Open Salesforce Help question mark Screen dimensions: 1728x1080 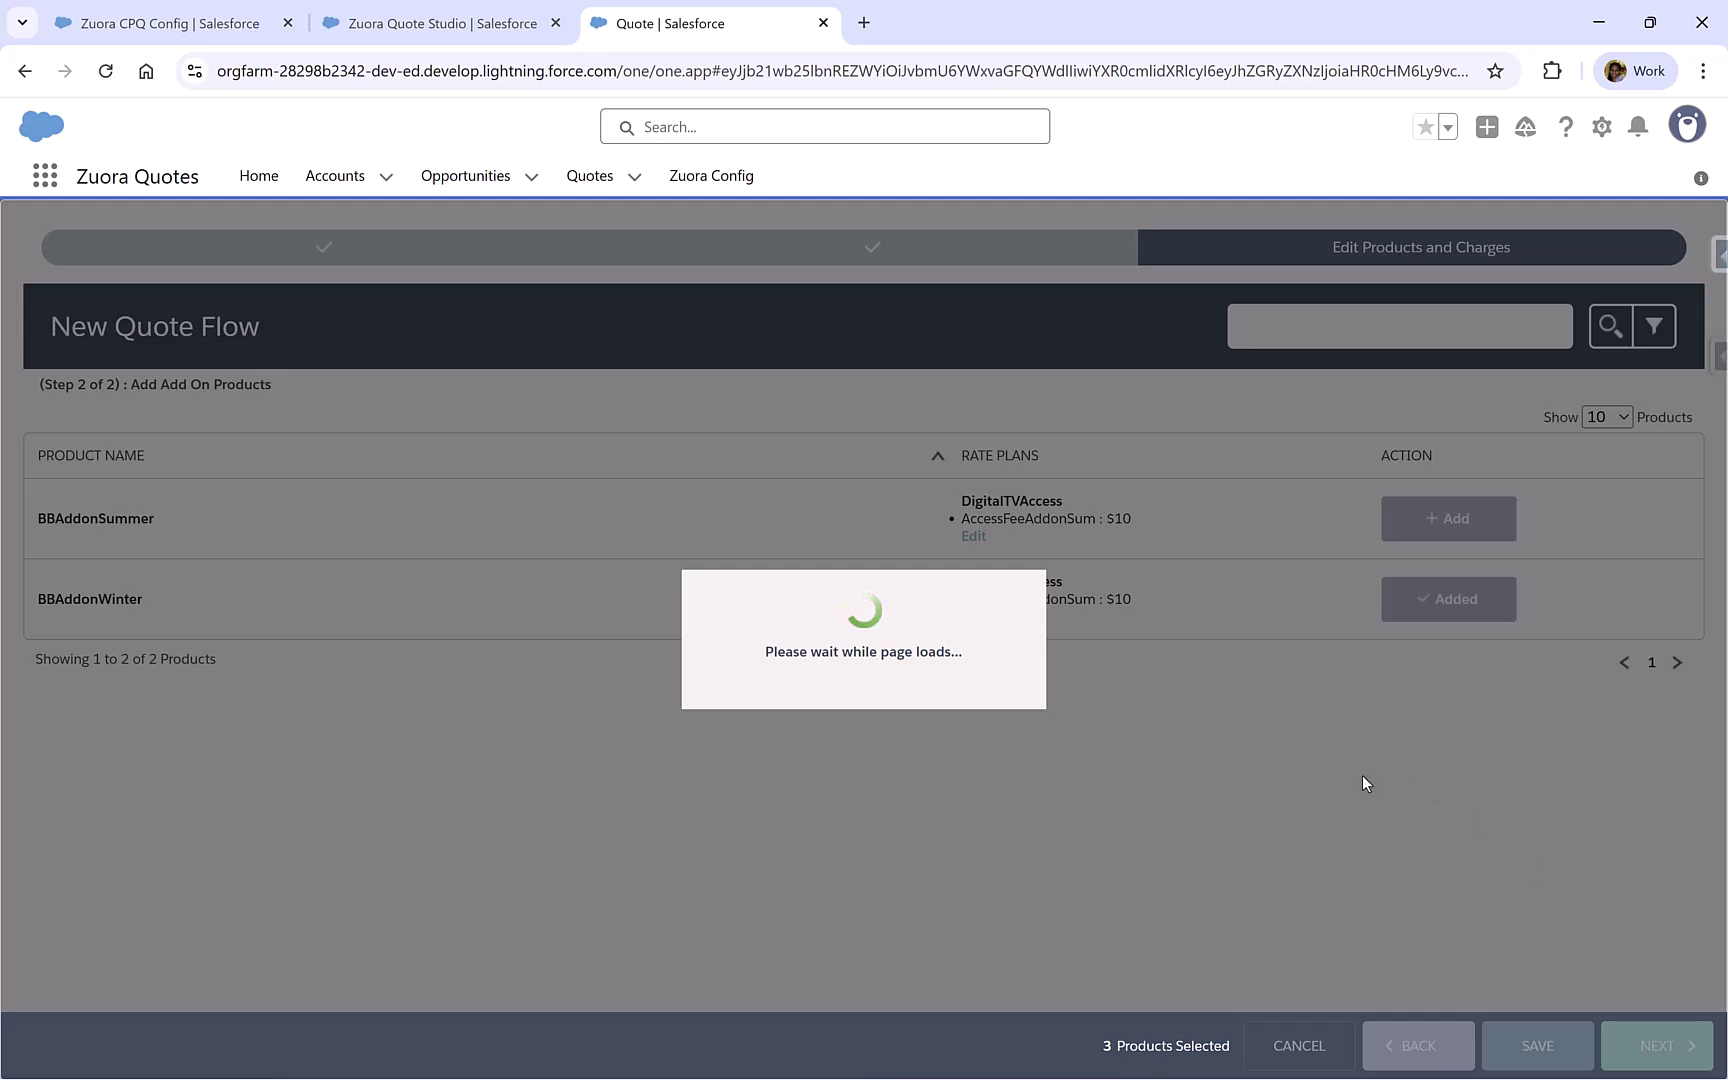click(1566, 127)
